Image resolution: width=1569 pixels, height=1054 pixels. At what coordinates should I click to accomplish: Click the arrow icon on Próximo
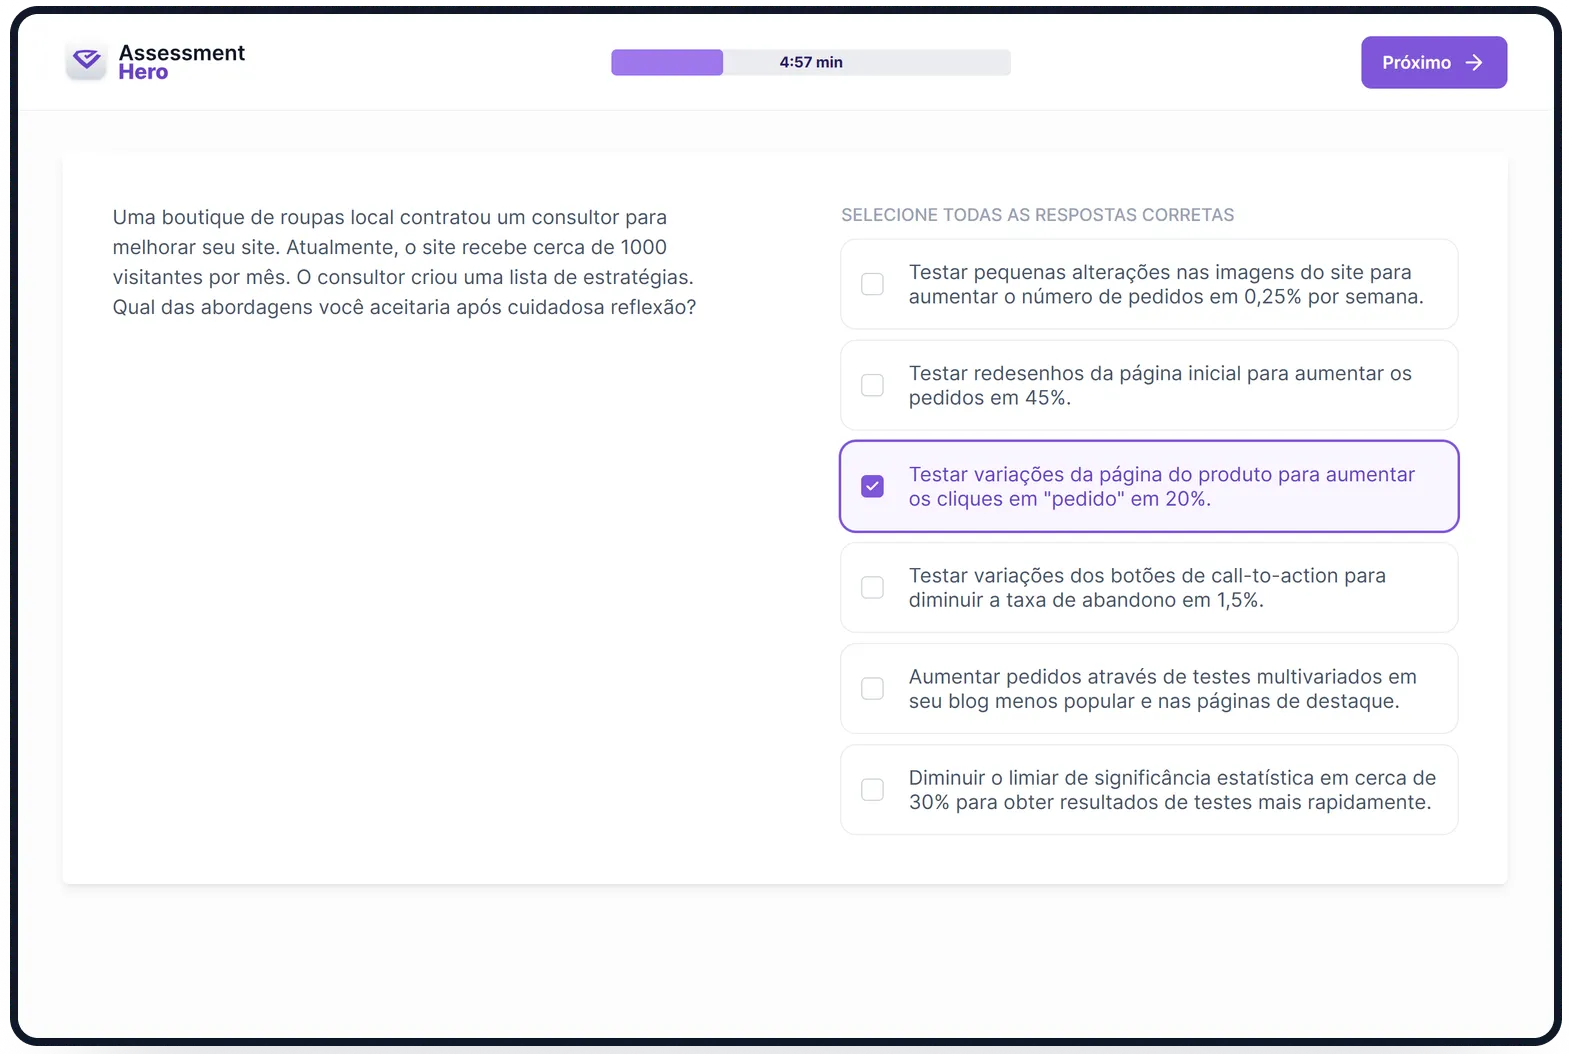(x=1474, y=63)
